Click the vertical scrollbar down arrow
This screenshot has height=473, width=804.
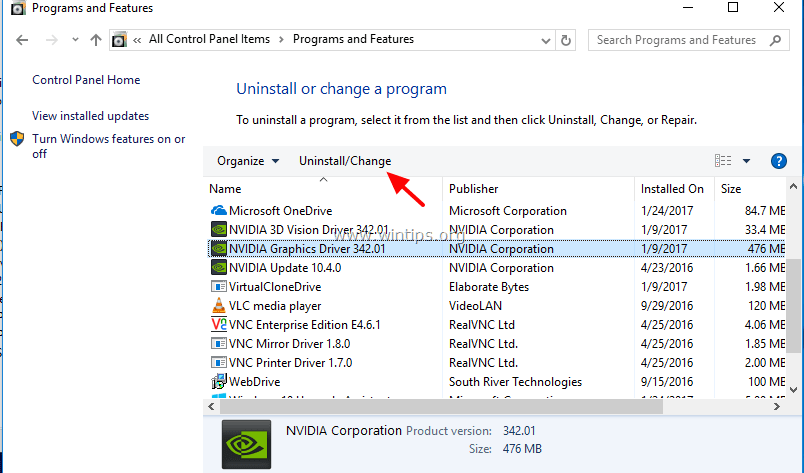pos(794,390)
